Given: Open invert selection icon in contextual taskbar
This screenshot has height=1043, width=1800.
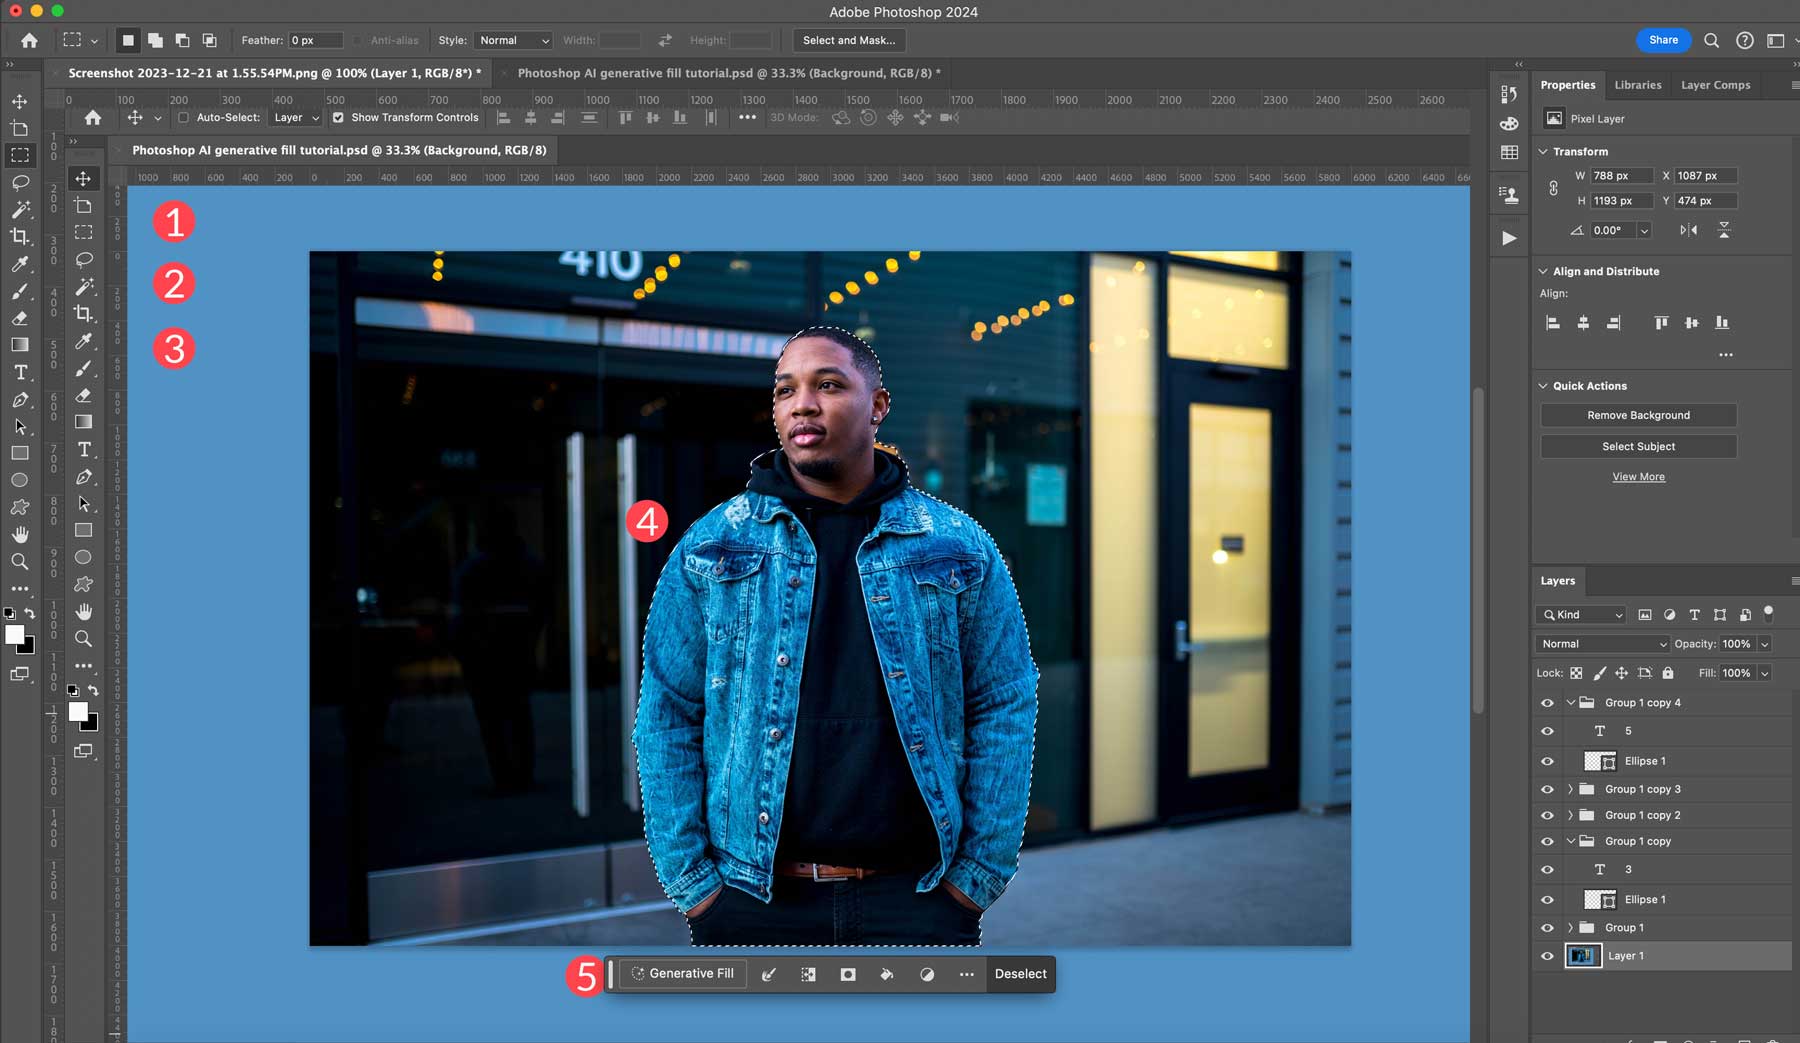Looking at the screenshot, I should pos(809,973).
